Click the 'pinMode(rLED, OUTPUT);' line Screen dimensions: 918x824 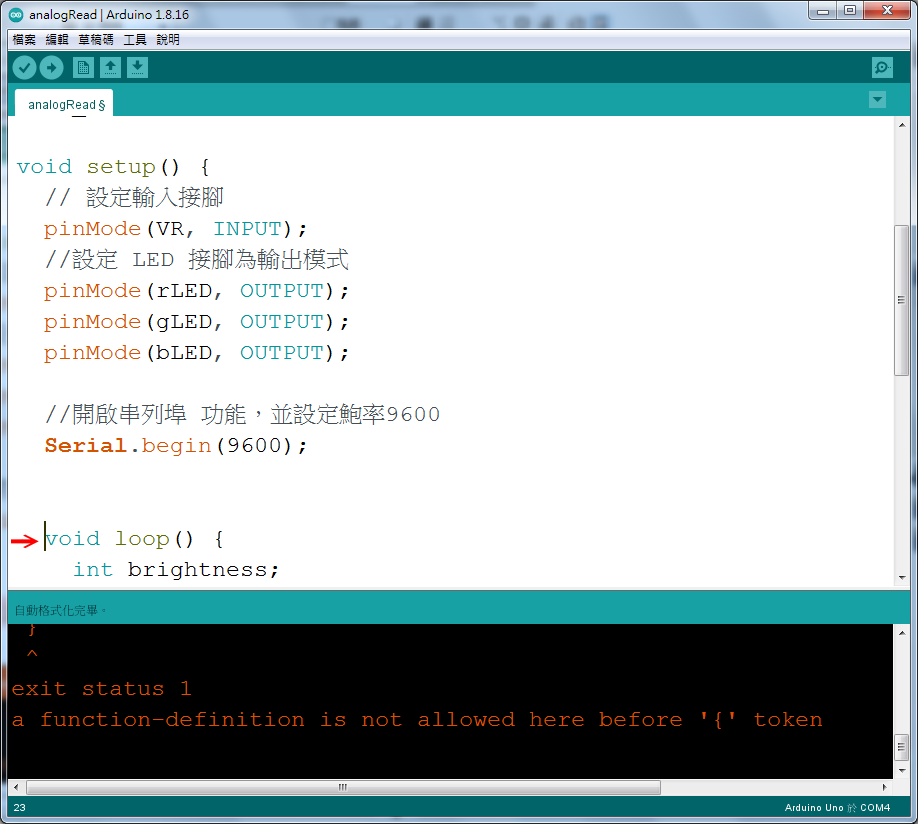[196, 291]
